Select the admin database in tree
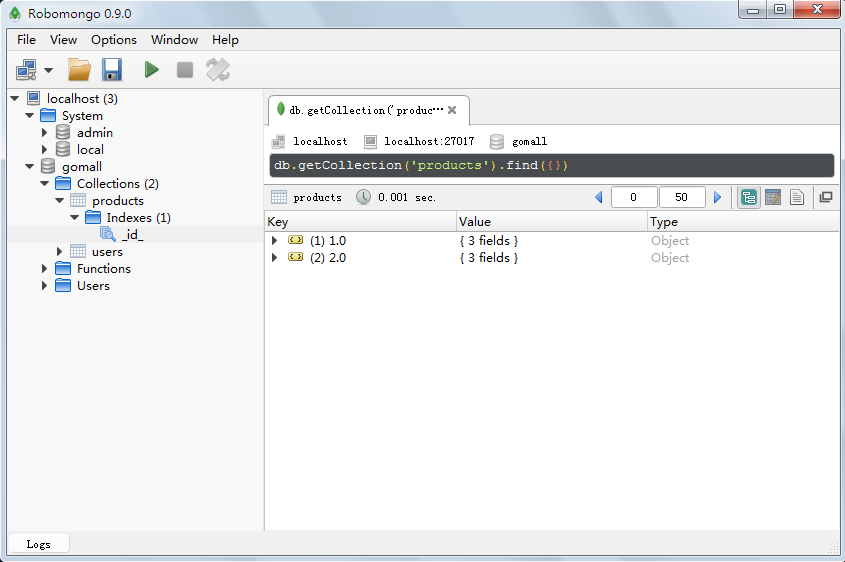This screenshot has width=845, height=562. tap(95, 133)
